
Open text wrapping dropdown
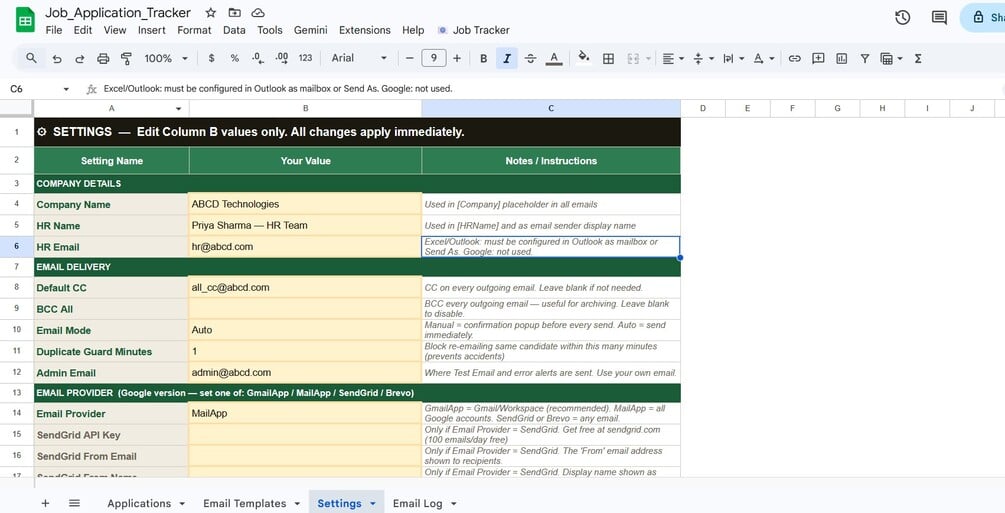[x=733, y=58]
